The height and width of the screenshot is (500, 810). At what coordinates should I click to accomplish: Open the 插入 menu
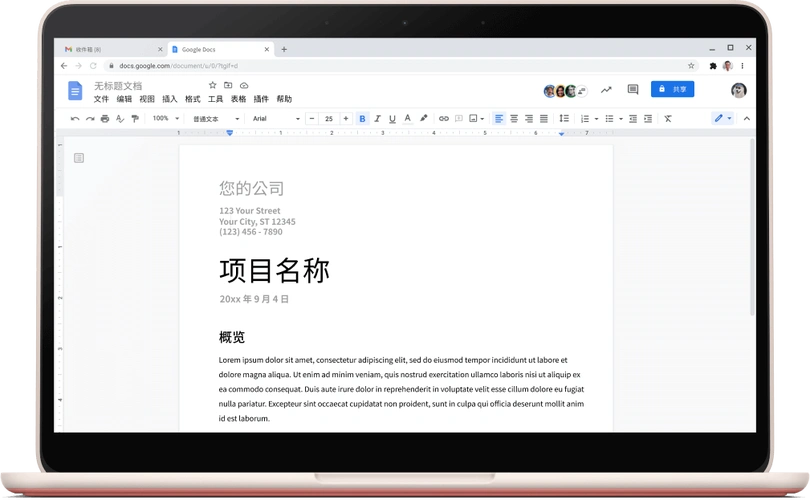pos(169,99)
